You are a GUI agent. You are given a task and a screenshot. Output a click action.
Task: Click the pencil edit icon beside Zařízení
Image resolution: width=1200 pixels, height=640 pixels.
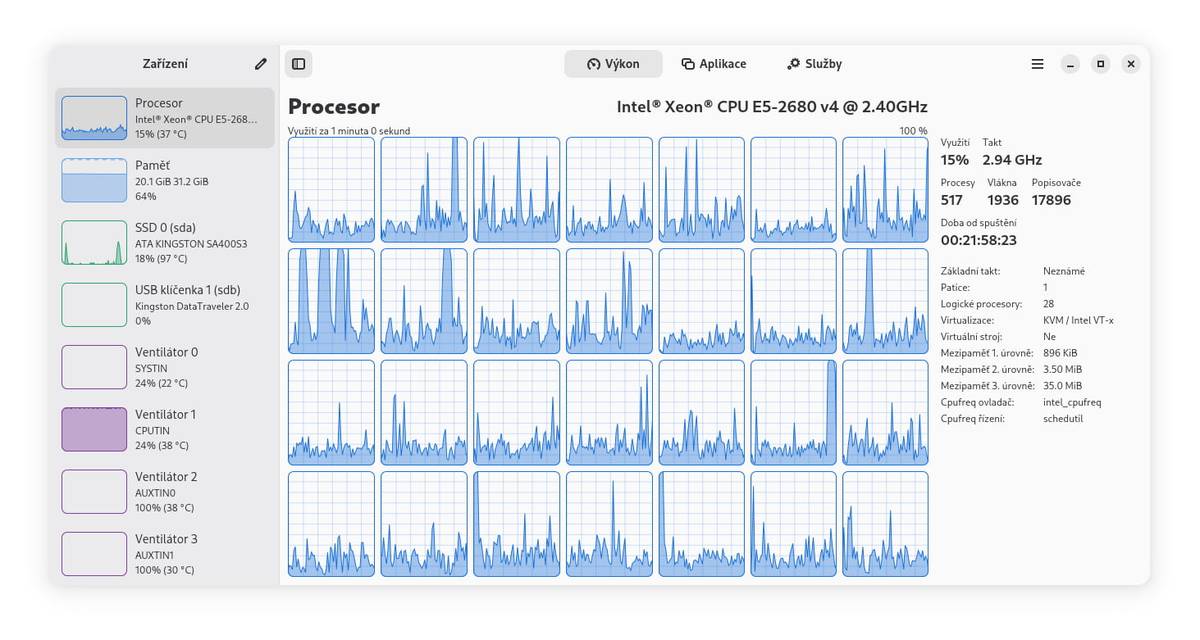pyautogui.click(x=261, y=64)
